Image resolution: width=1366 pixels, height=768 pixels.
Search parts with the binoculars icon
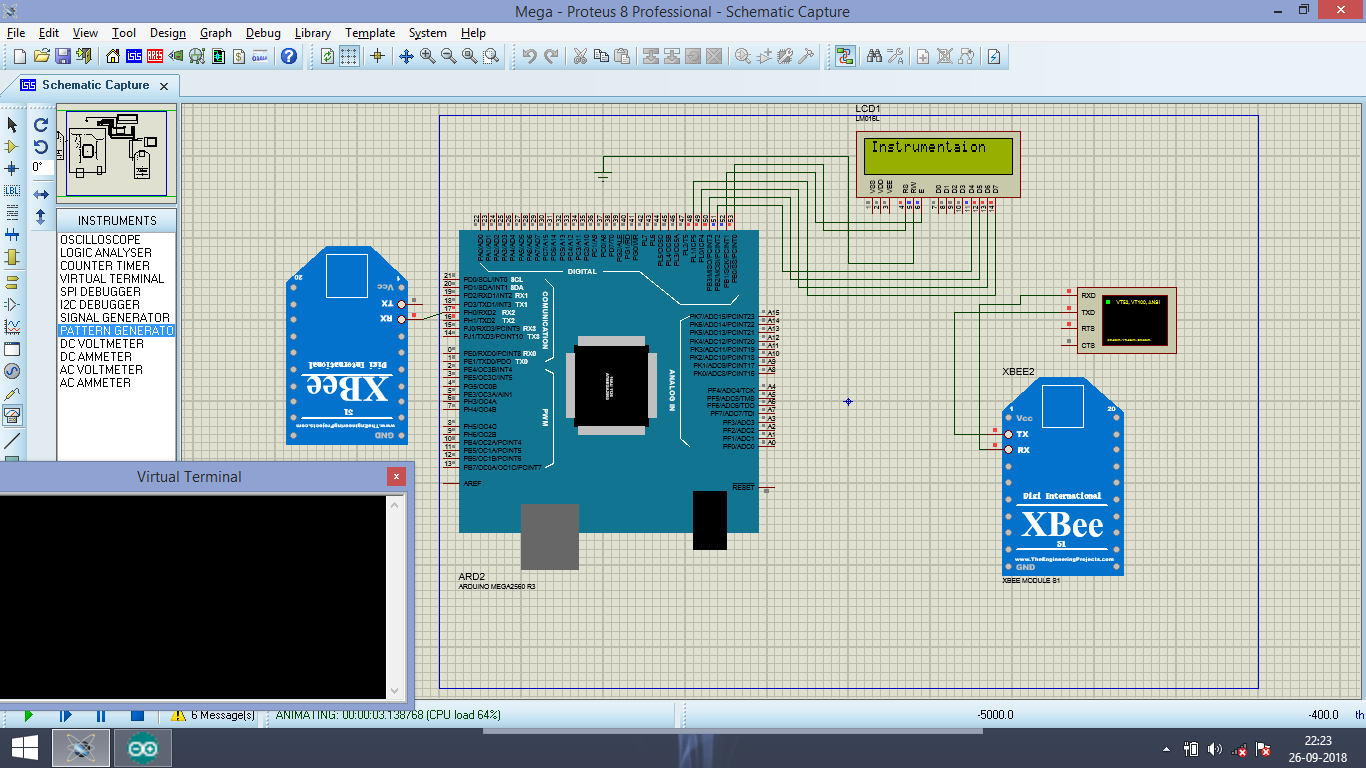874,56
